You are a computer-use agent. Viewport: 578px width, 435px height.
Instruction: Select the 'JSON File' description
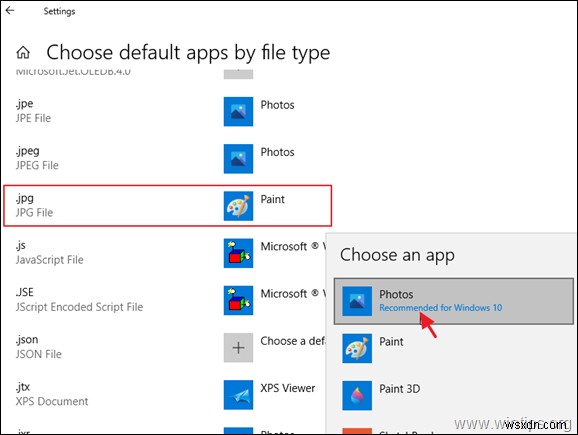pyautogui.click(x=38, y=354)
